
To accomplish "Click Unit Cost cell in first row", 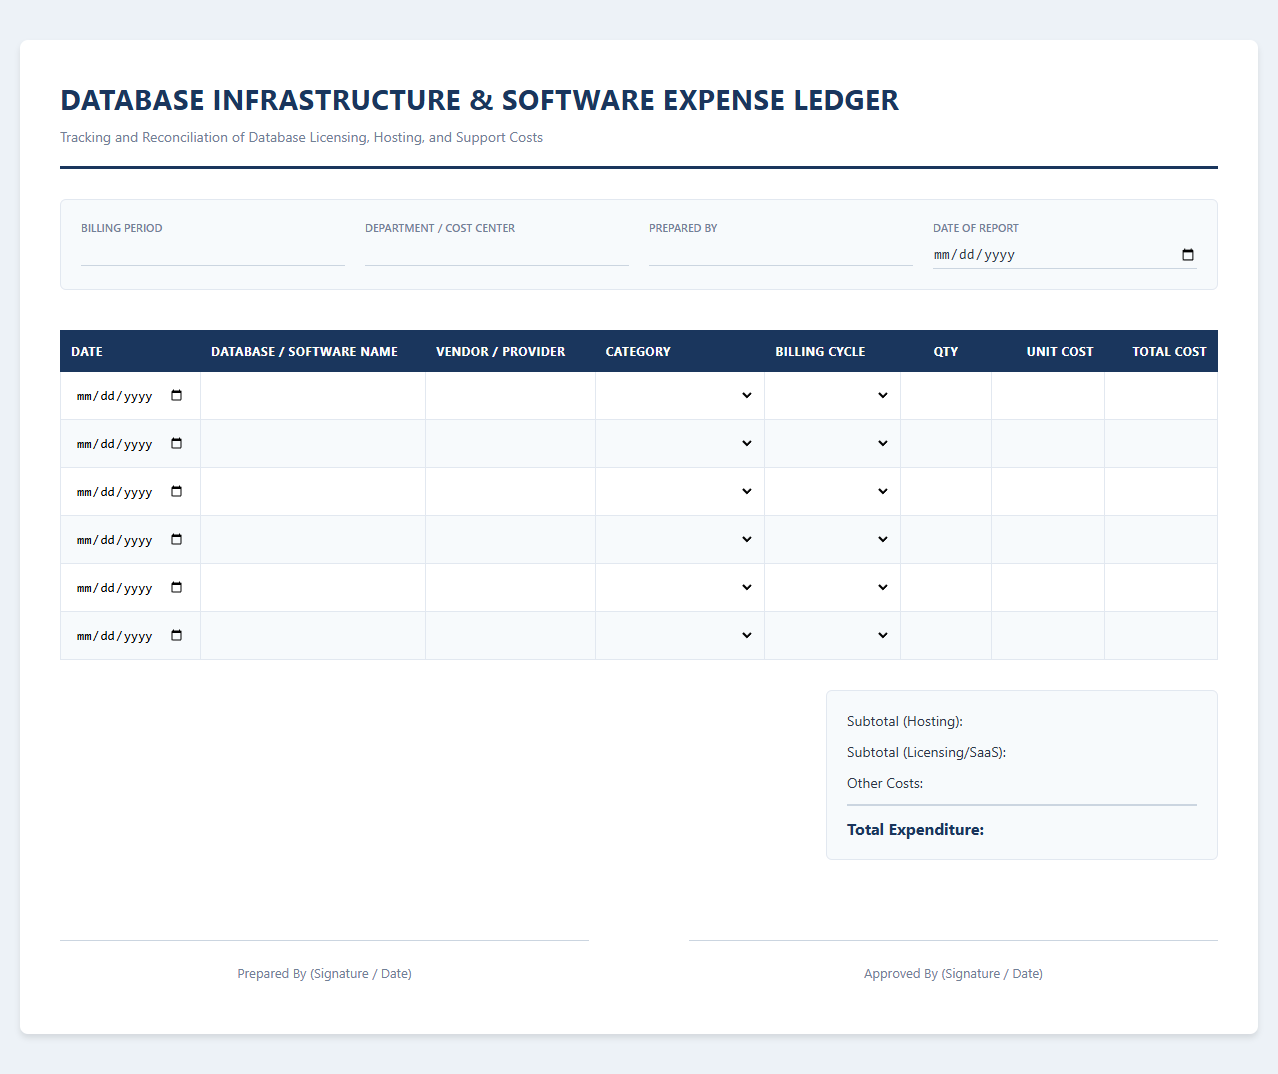I will [1048, 396].
